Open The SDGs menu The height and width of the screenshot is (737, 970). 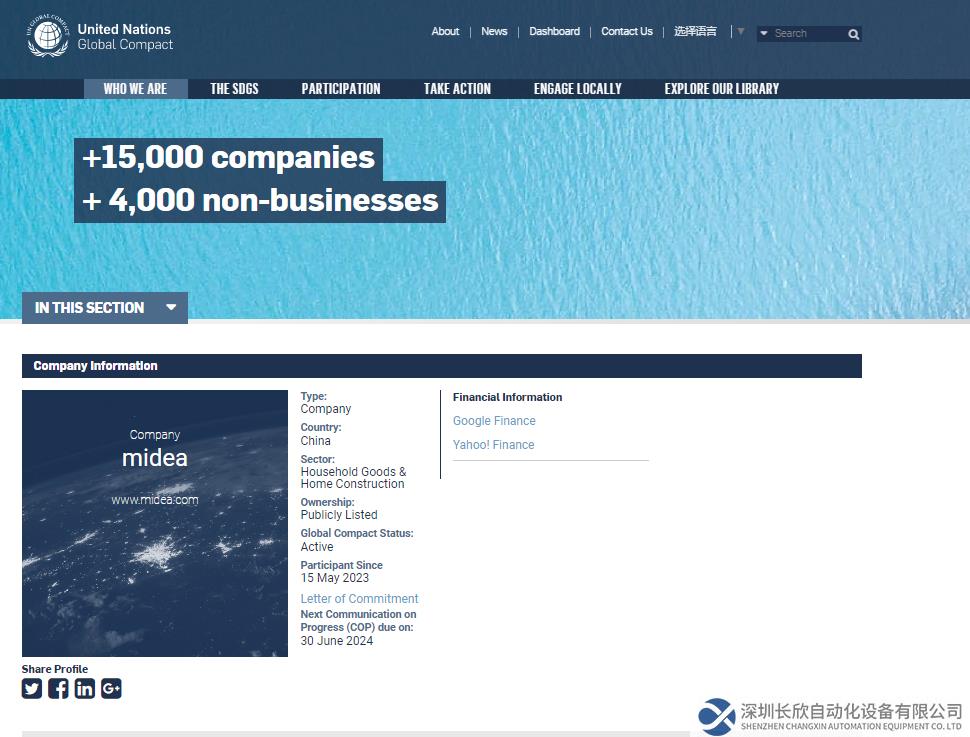coord(234,89)
